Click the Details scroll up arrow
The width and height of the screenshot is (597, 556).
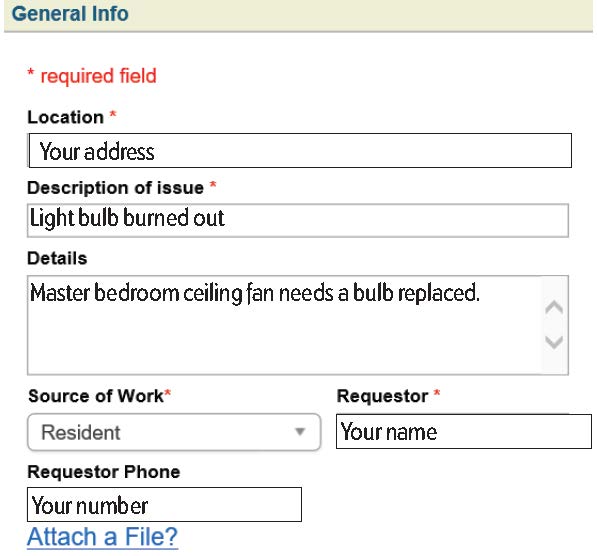tap(554, 307)
